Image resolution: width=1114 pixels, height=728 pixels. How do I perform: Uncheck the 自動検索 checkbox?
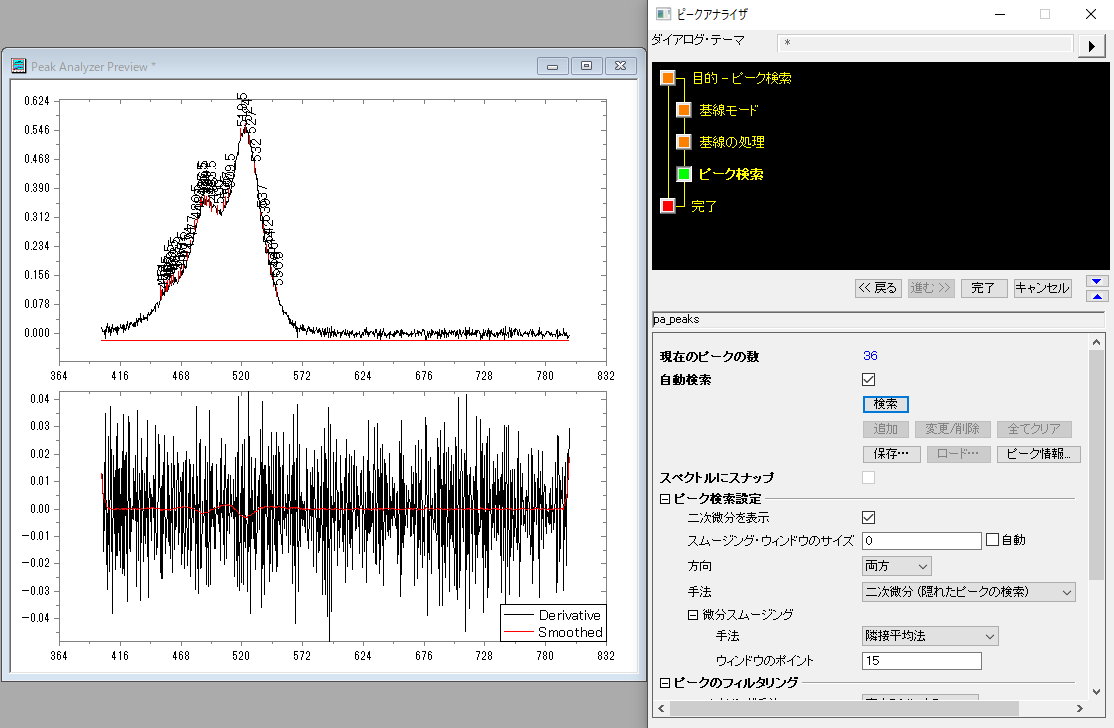pyautogui.click(x=868, y=380)
